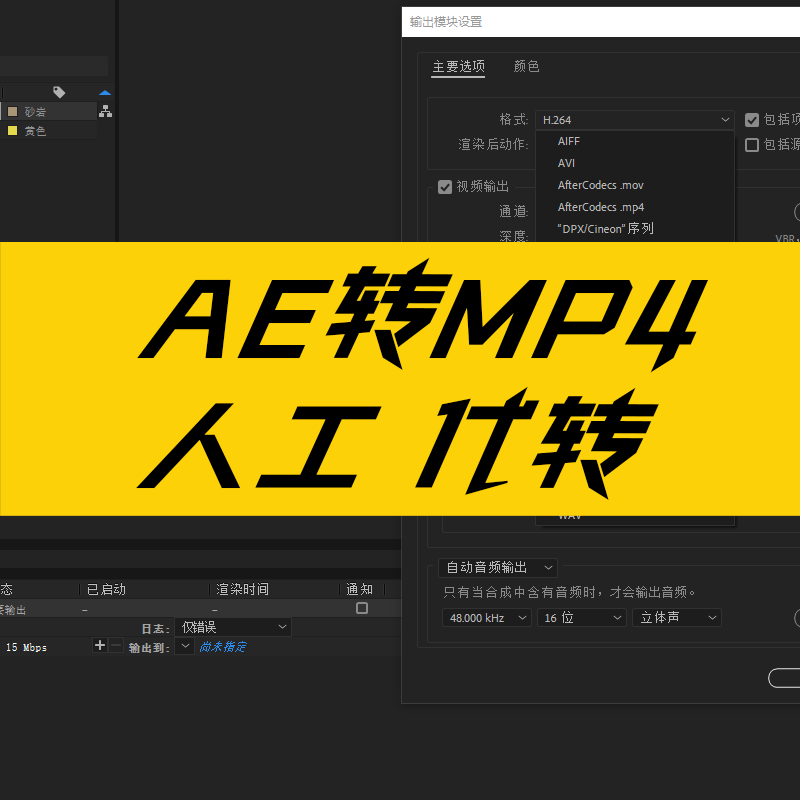Click the flowchart icon beside 砂岩

[x=106, y=112]
